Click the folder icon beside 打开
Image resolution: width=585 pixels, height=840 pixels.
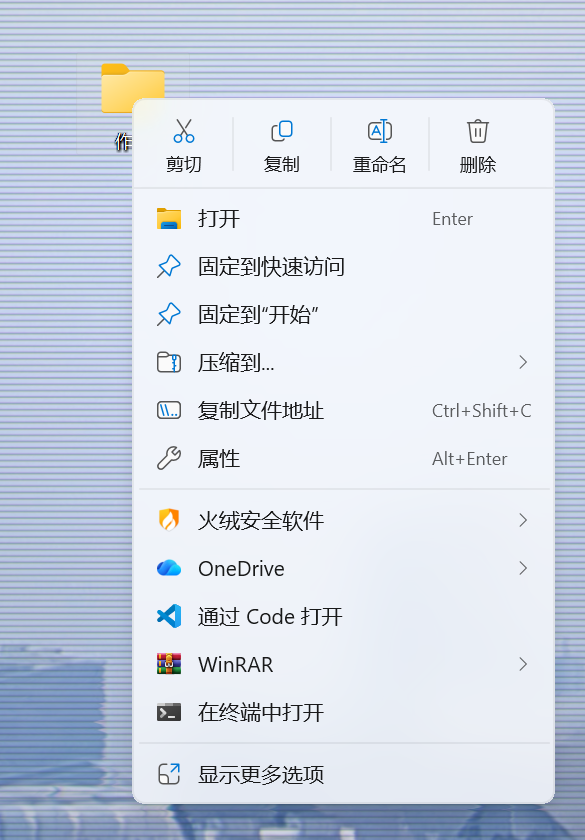[x=169, y=219]
